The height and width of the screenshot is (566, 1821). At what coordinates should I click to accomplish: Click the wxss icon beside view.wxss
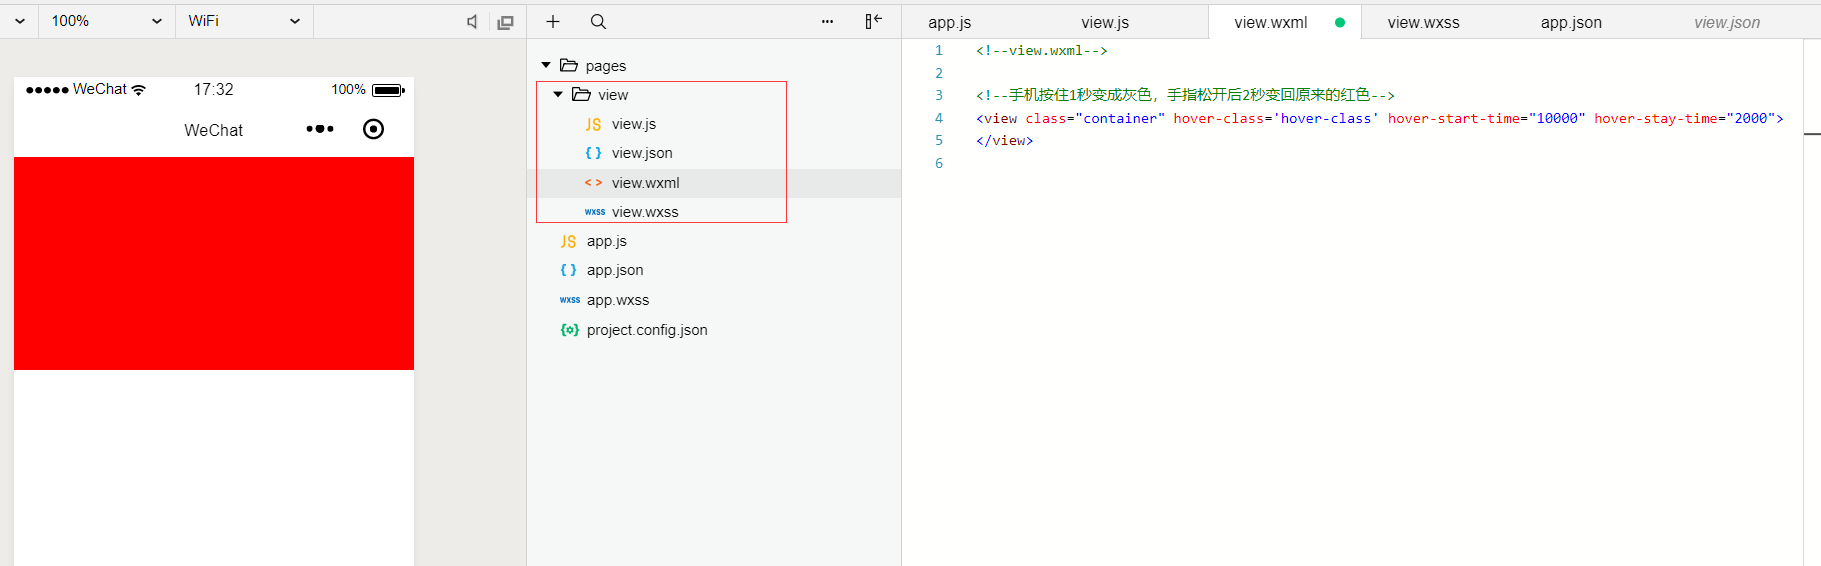pyautogui.click(x=595, y=212)
